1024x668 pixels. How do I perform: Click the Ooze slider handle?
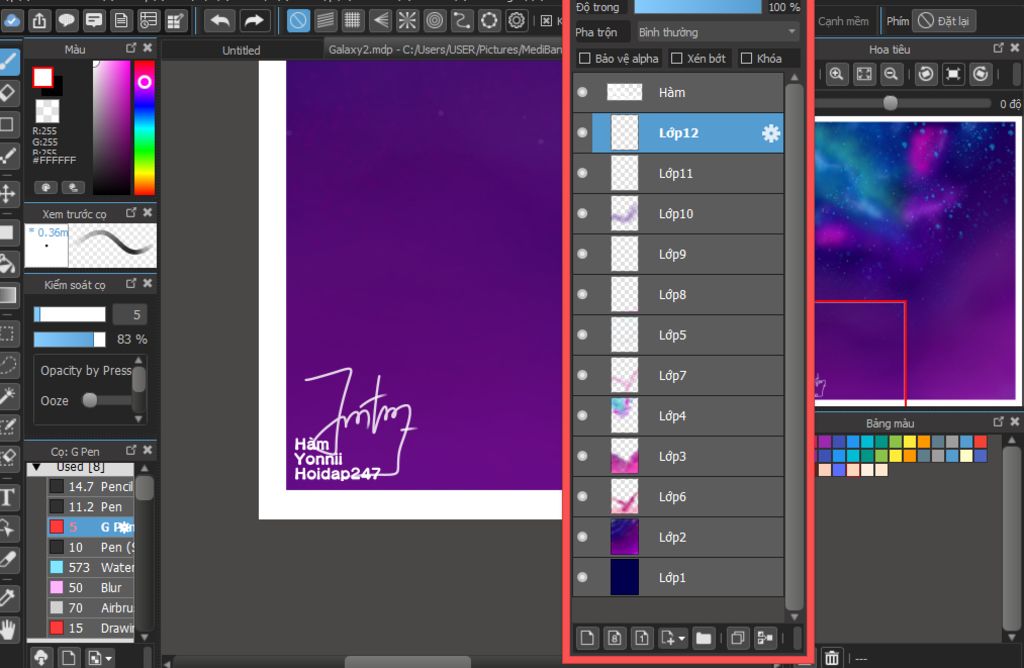pyautogui.click(x=89, y=400)
